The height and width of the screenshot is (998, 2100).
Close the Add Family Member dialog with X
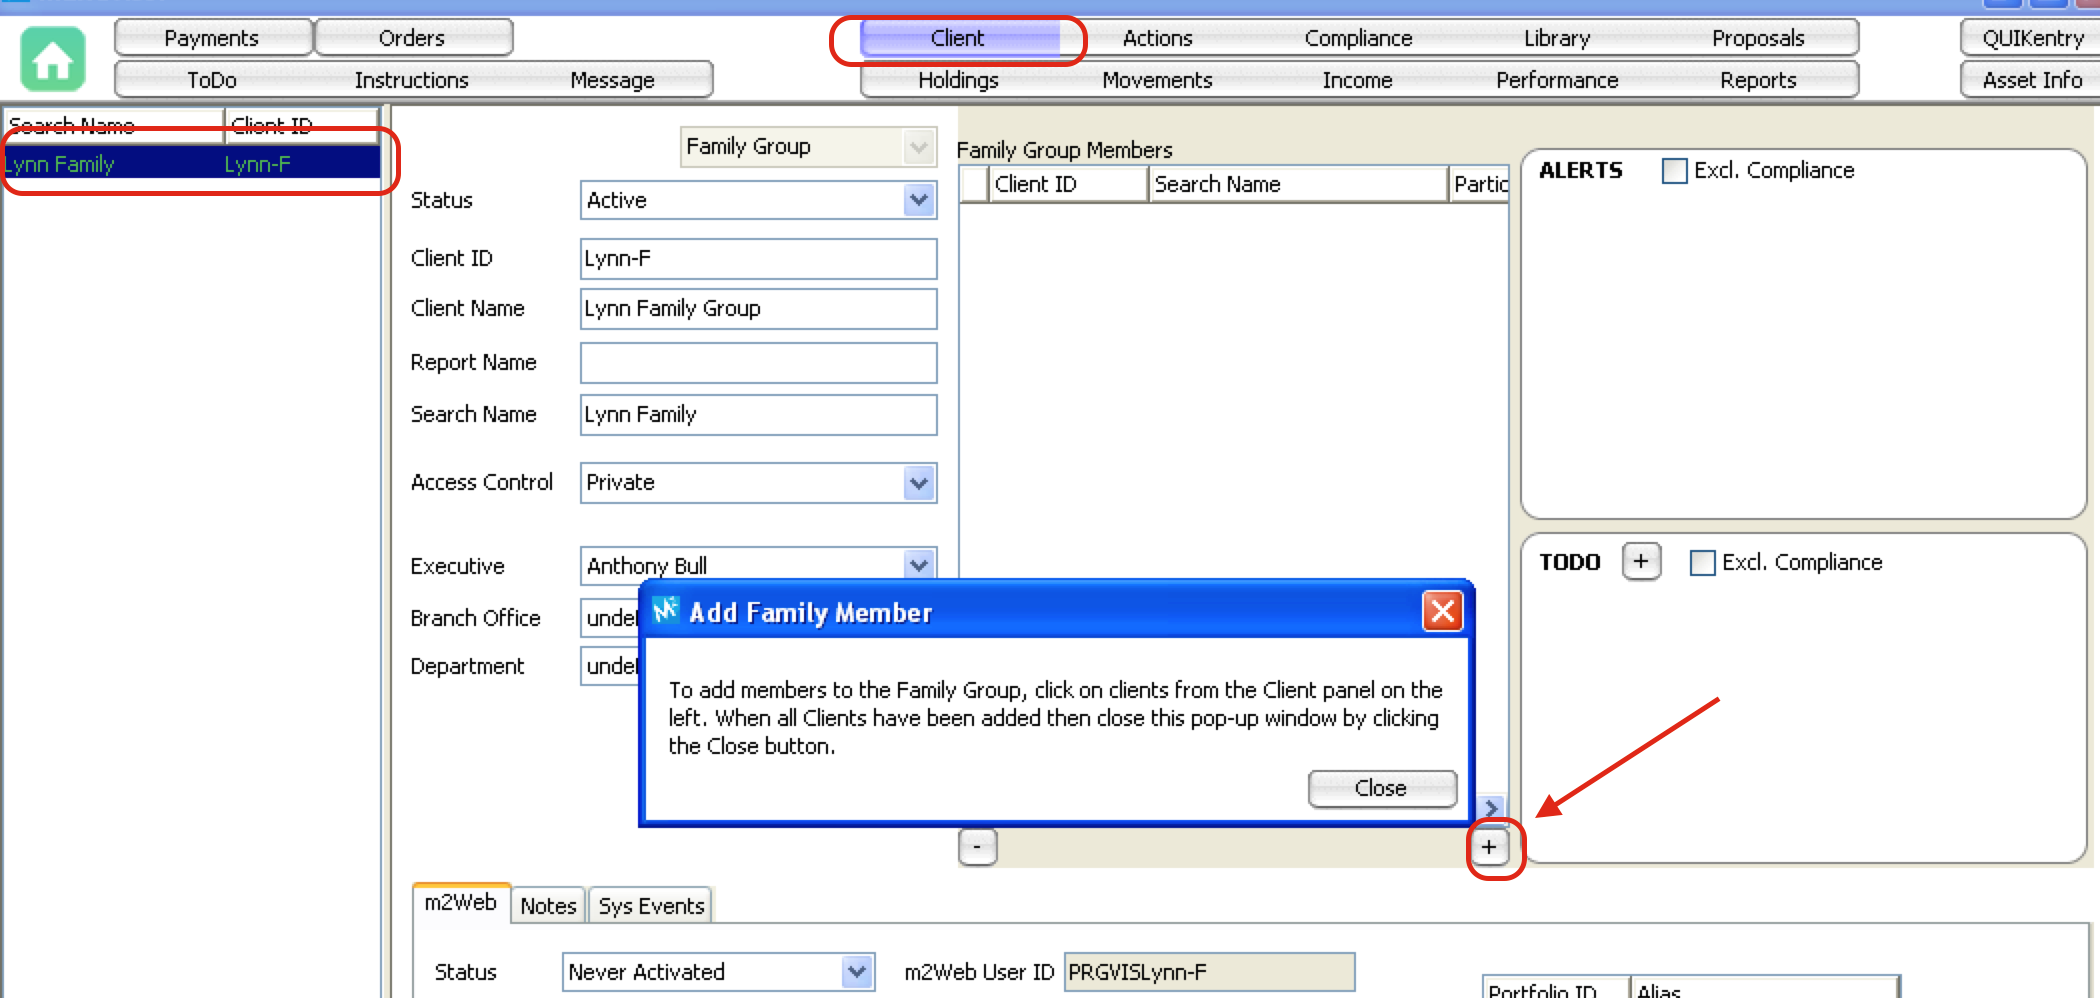[1442, 611]
